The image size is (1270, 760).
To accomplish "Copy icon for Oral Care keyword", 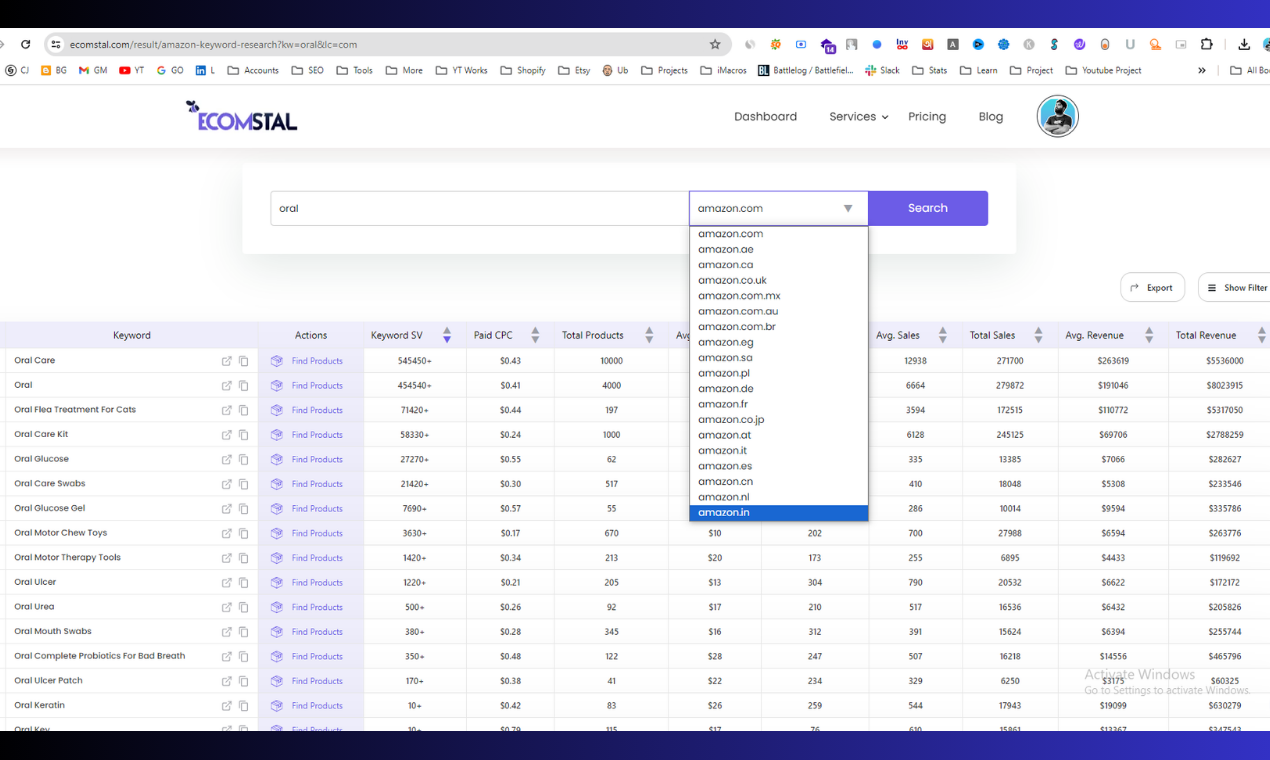I will [243, 361].
